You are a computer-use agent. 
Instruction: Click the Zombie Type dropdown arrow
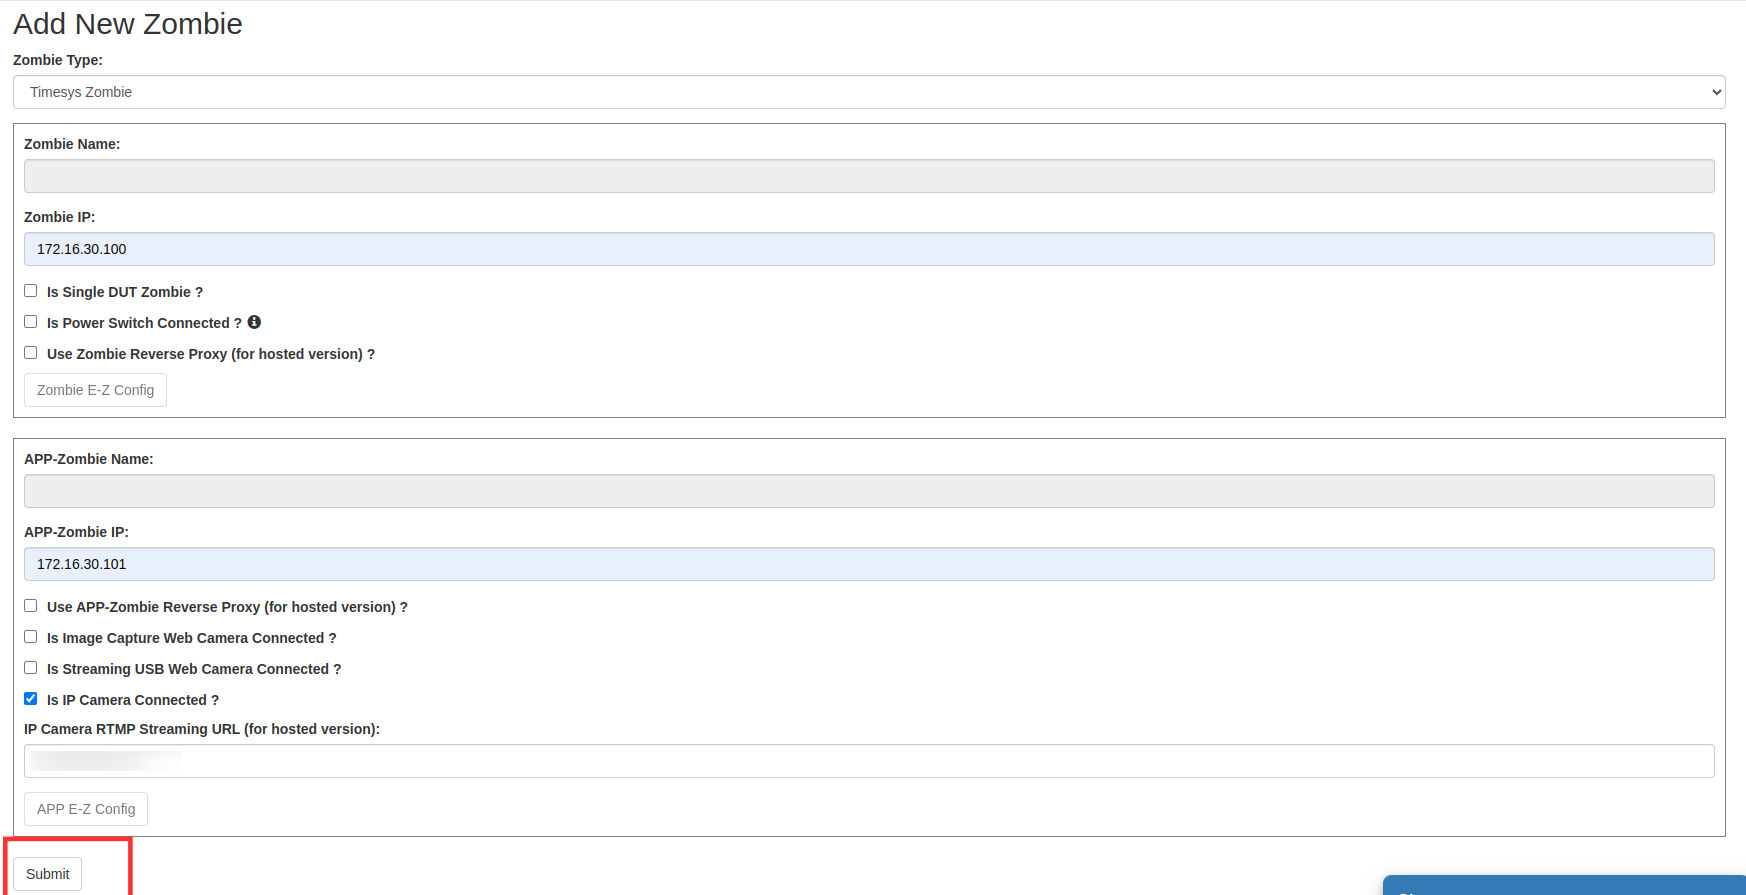pyautogui.click(x=1716, y=92)
